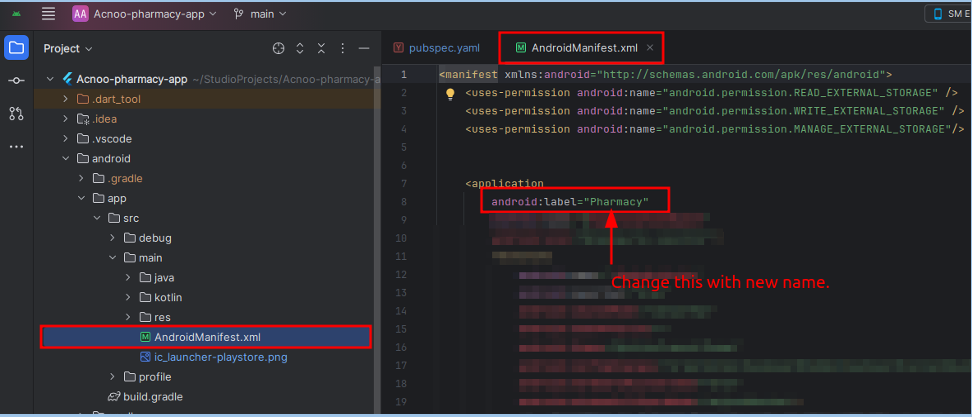Click Select Opened File crosshair icon
The image size is (972, 417).
pos(279,48)
